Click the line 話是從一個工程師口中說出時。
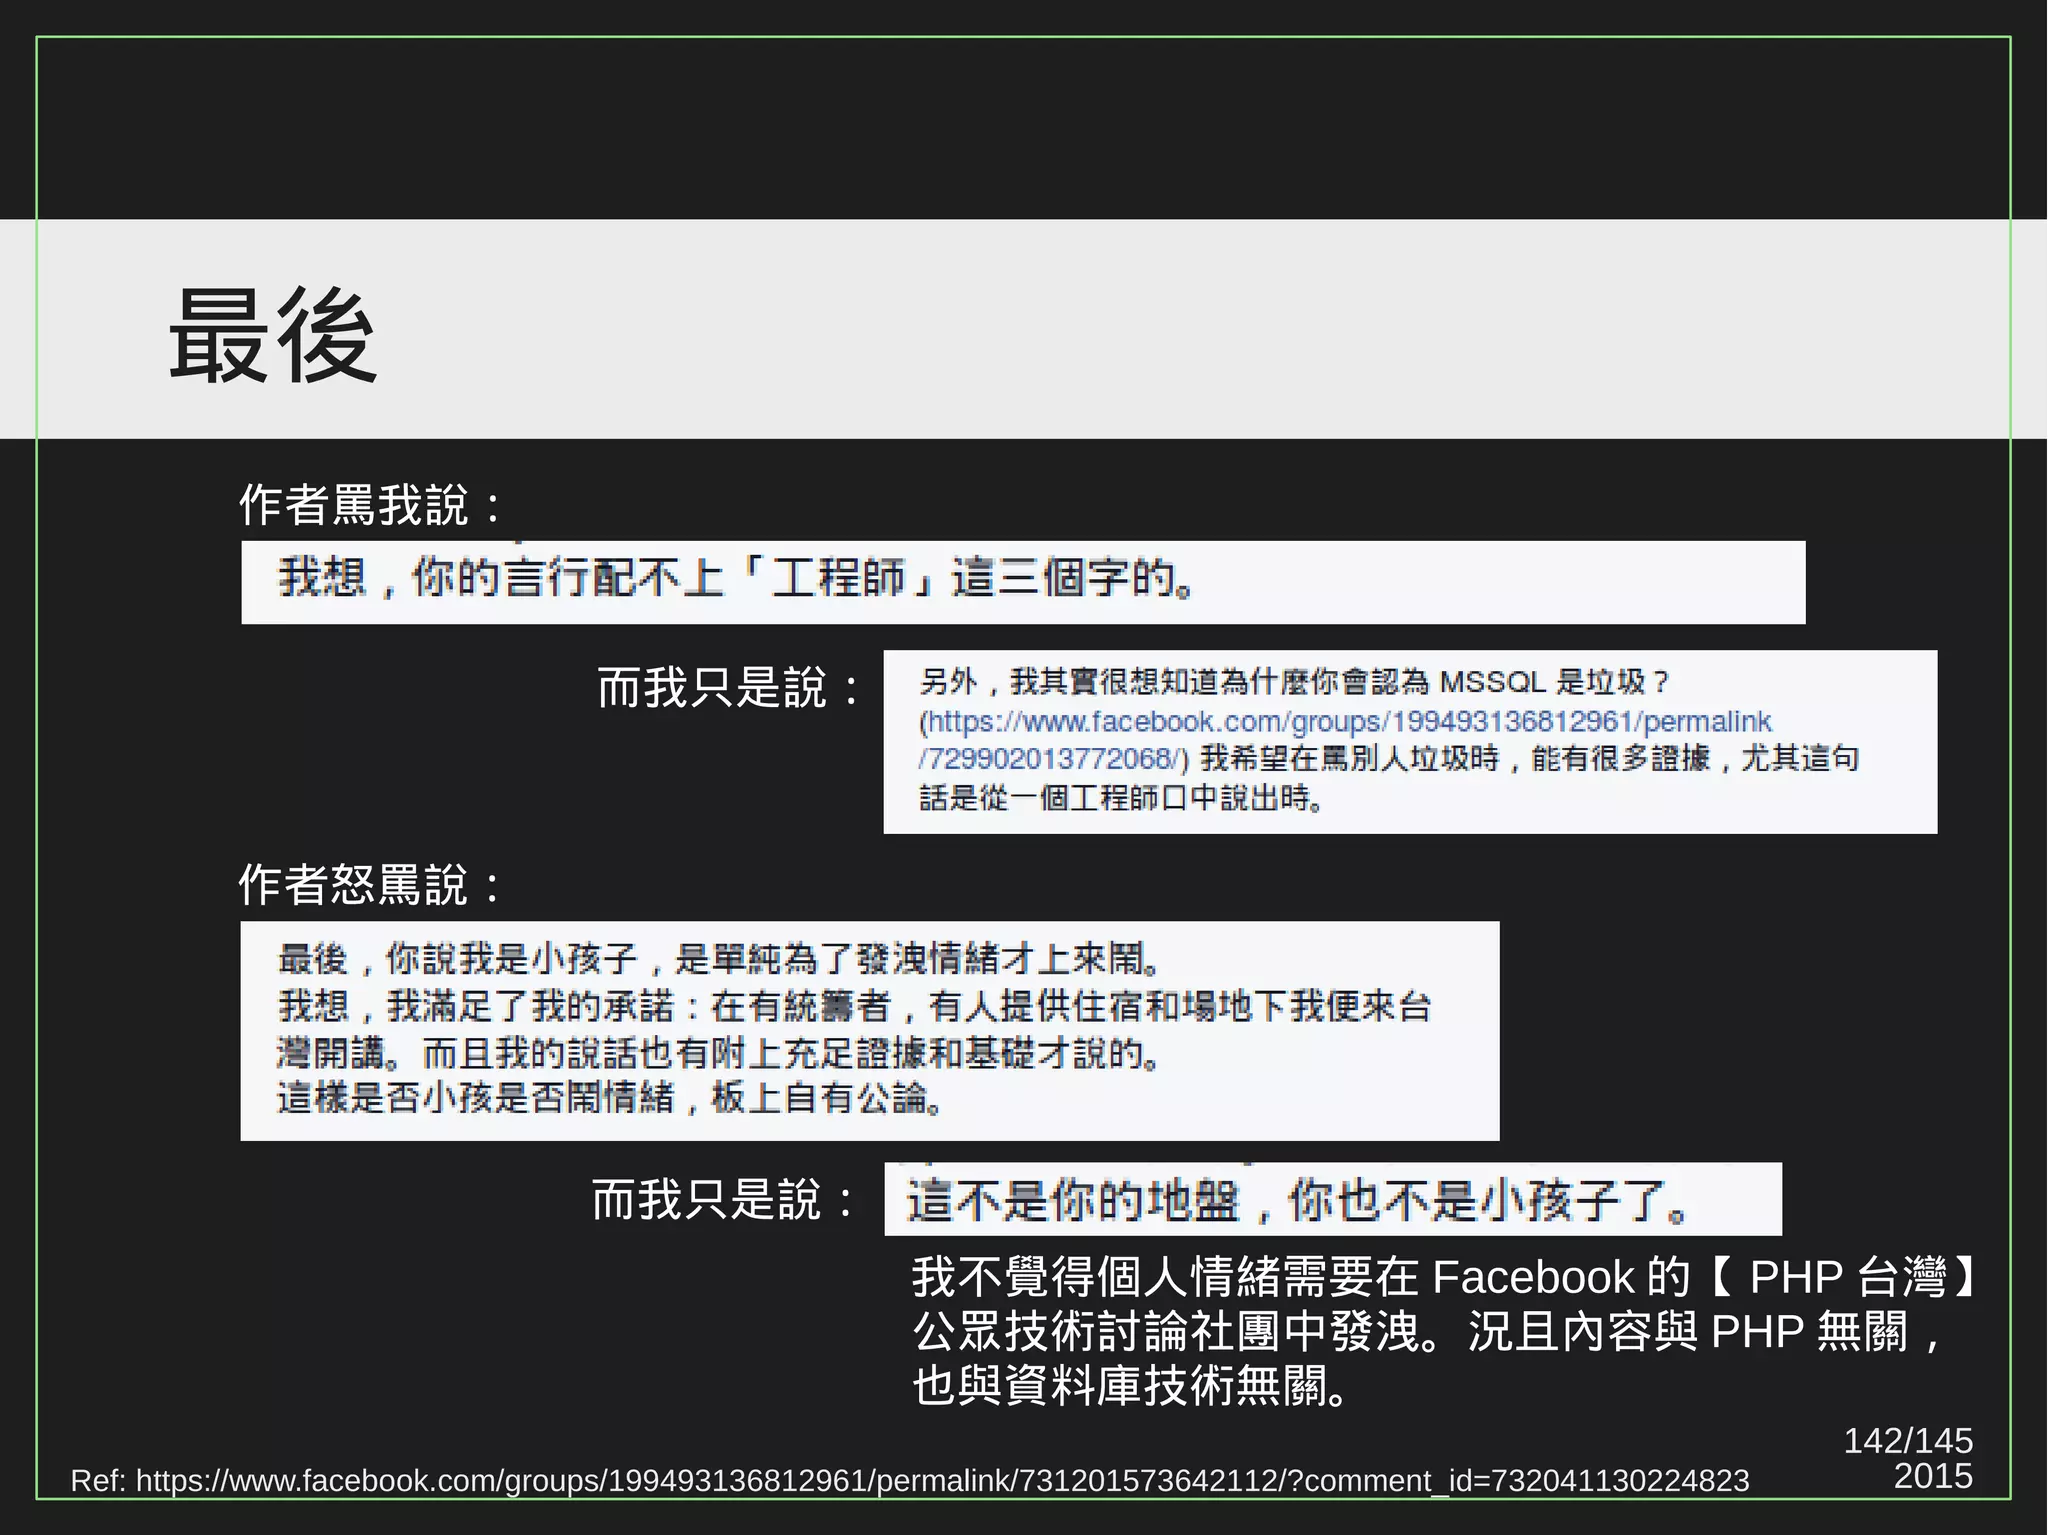The width and height of the screenshot is (2048, 1535). [1122, 798]
